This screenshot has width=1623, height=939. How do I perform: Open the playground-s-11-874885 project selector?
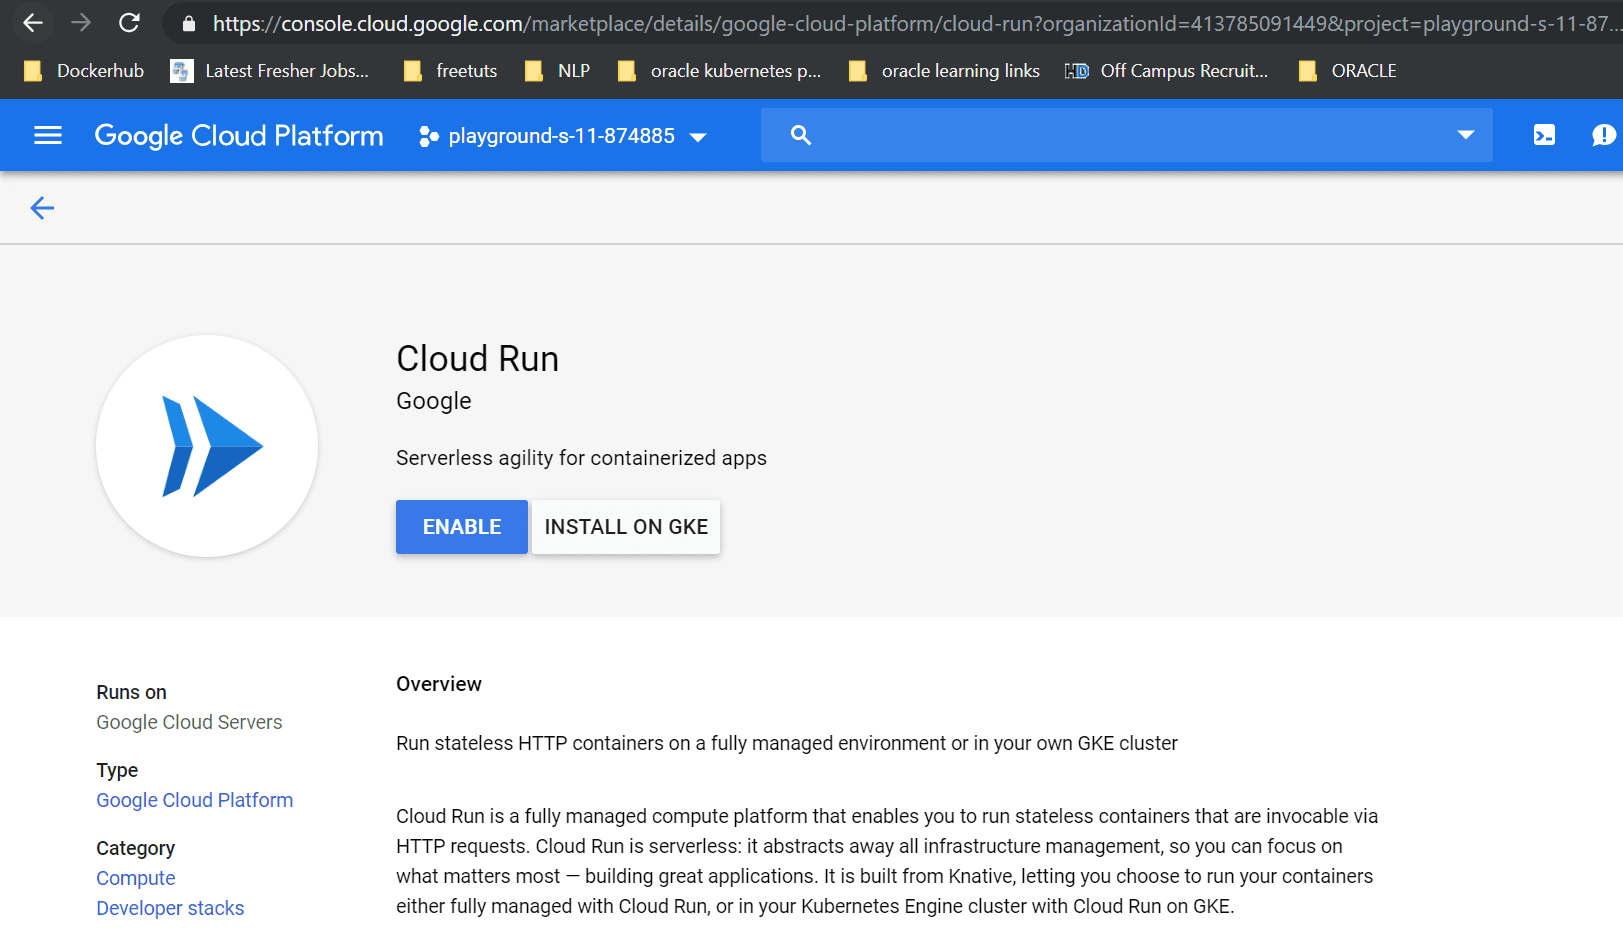pyautogui.click(x=563, y=135)
